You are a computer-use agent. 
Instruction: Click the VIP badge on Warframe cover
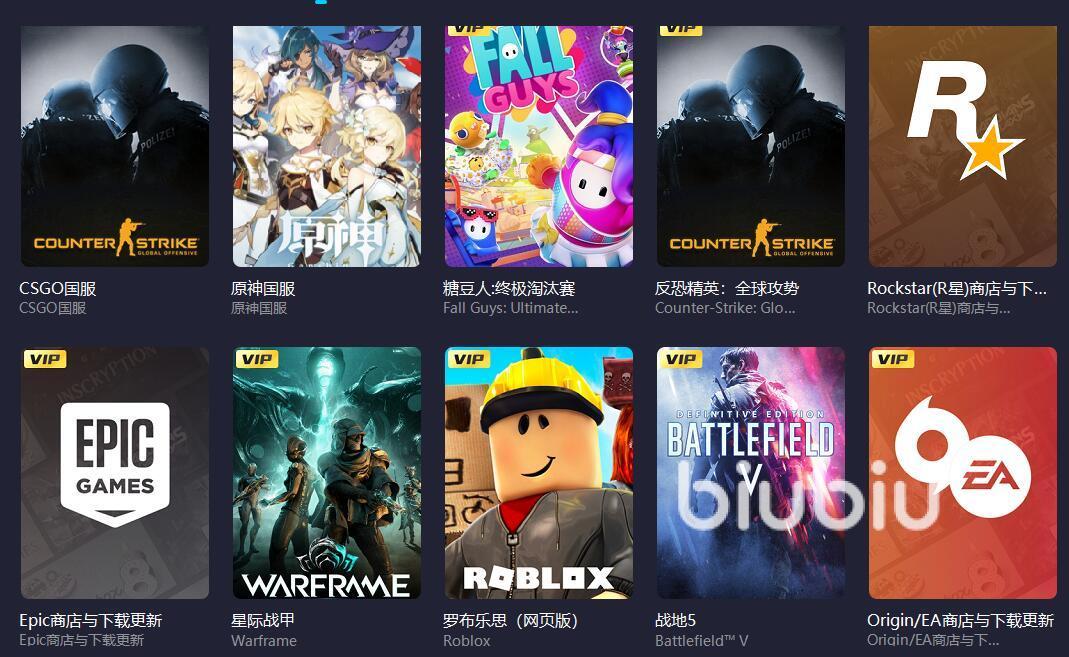[257, 358]
